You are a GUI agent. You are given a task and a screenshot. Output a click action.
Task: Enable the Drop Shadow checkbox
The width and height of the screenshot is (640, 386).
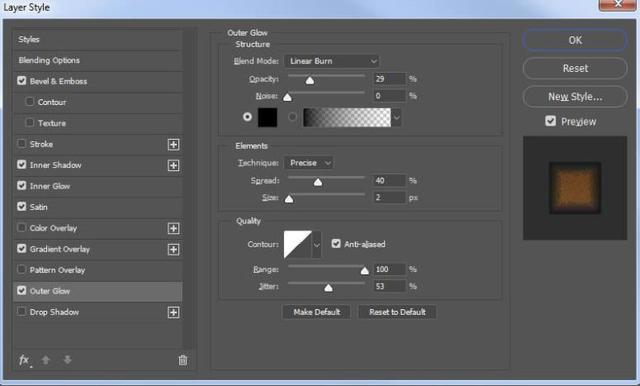[22, 312]
